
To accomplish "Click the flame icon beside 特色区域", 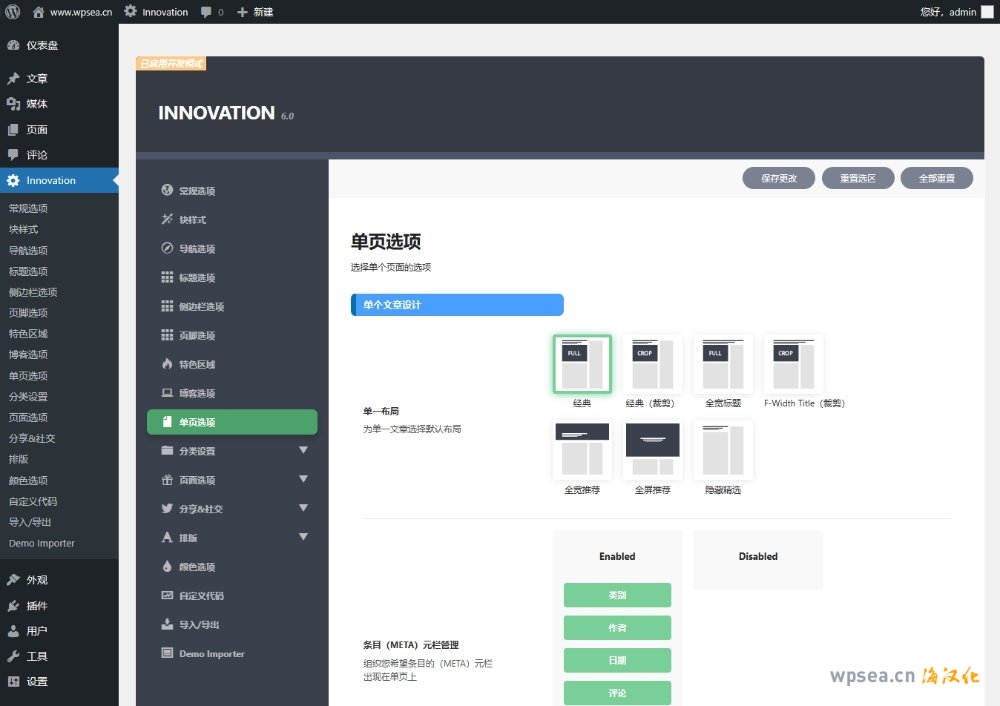I will point(167,364).
